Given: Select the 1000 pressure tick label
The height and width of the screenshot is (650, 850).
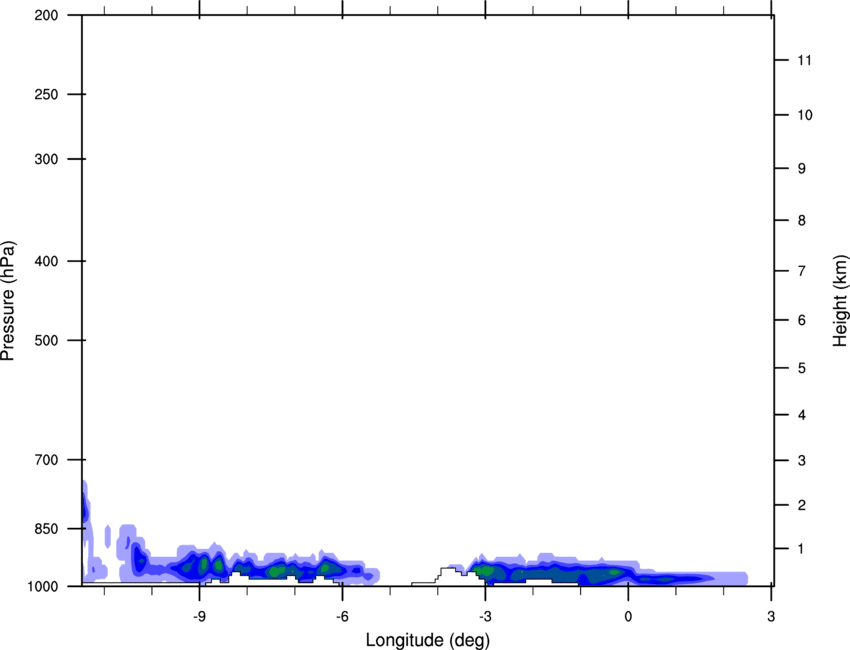Looking at the screenshot, I should click(43, 586).
